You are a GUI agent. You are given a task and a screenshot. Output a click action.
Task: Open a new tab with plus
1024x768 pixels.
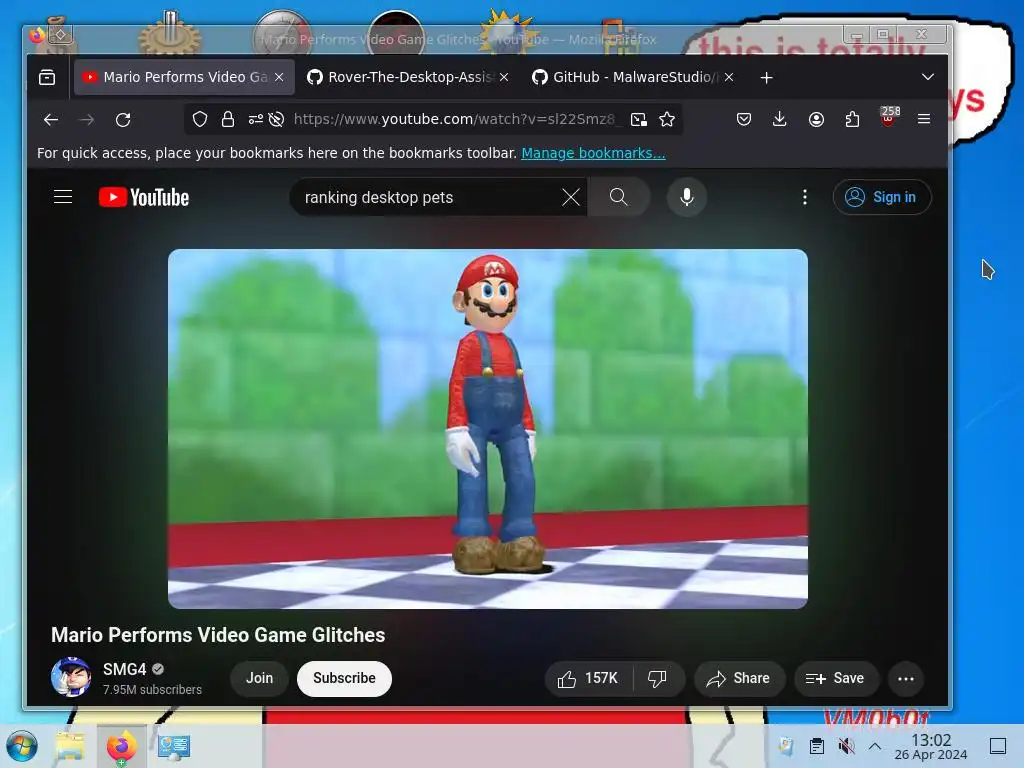pos(767,78)
